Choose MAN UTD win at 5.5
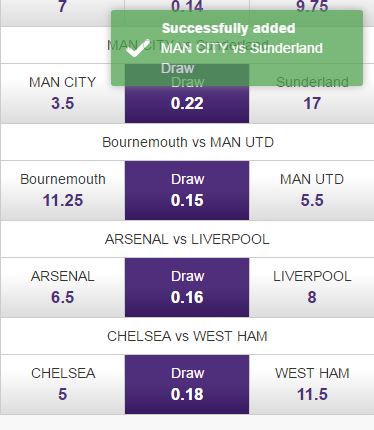The height and width of the screenshot is (430, 374). click(312, 190)
